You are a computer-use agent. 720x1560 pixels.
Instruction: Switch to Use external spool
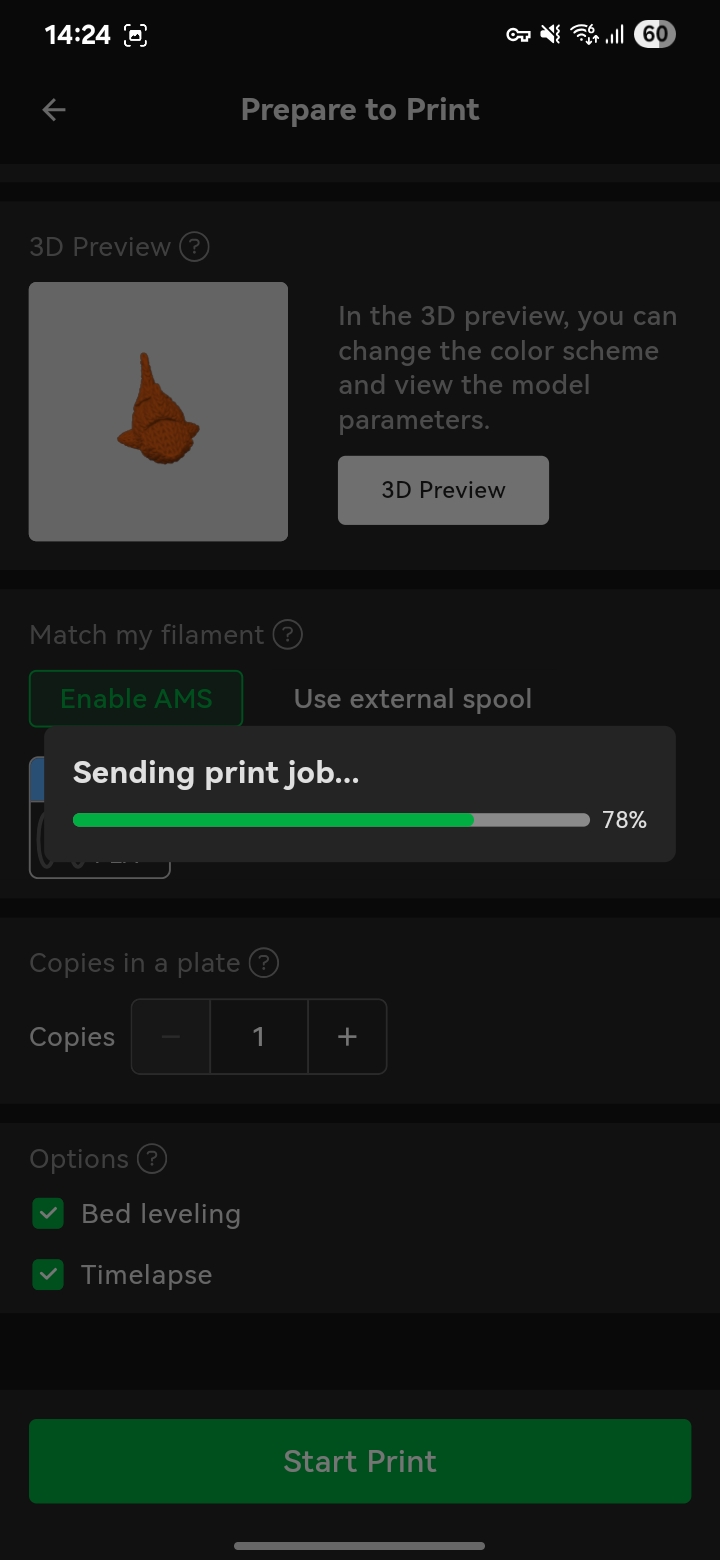pos(412,698)
